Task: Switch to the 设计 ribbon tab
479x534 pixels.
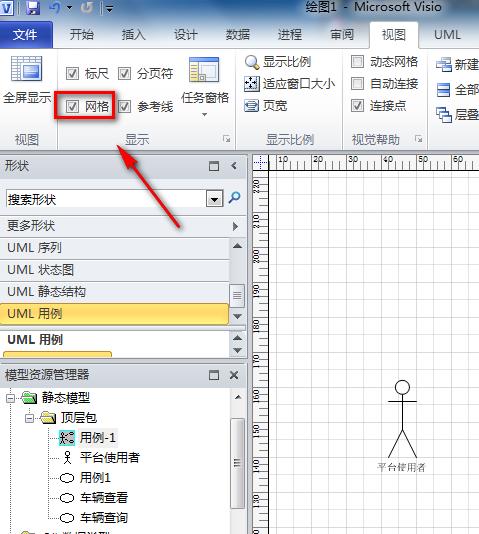Action: [186, 34]
